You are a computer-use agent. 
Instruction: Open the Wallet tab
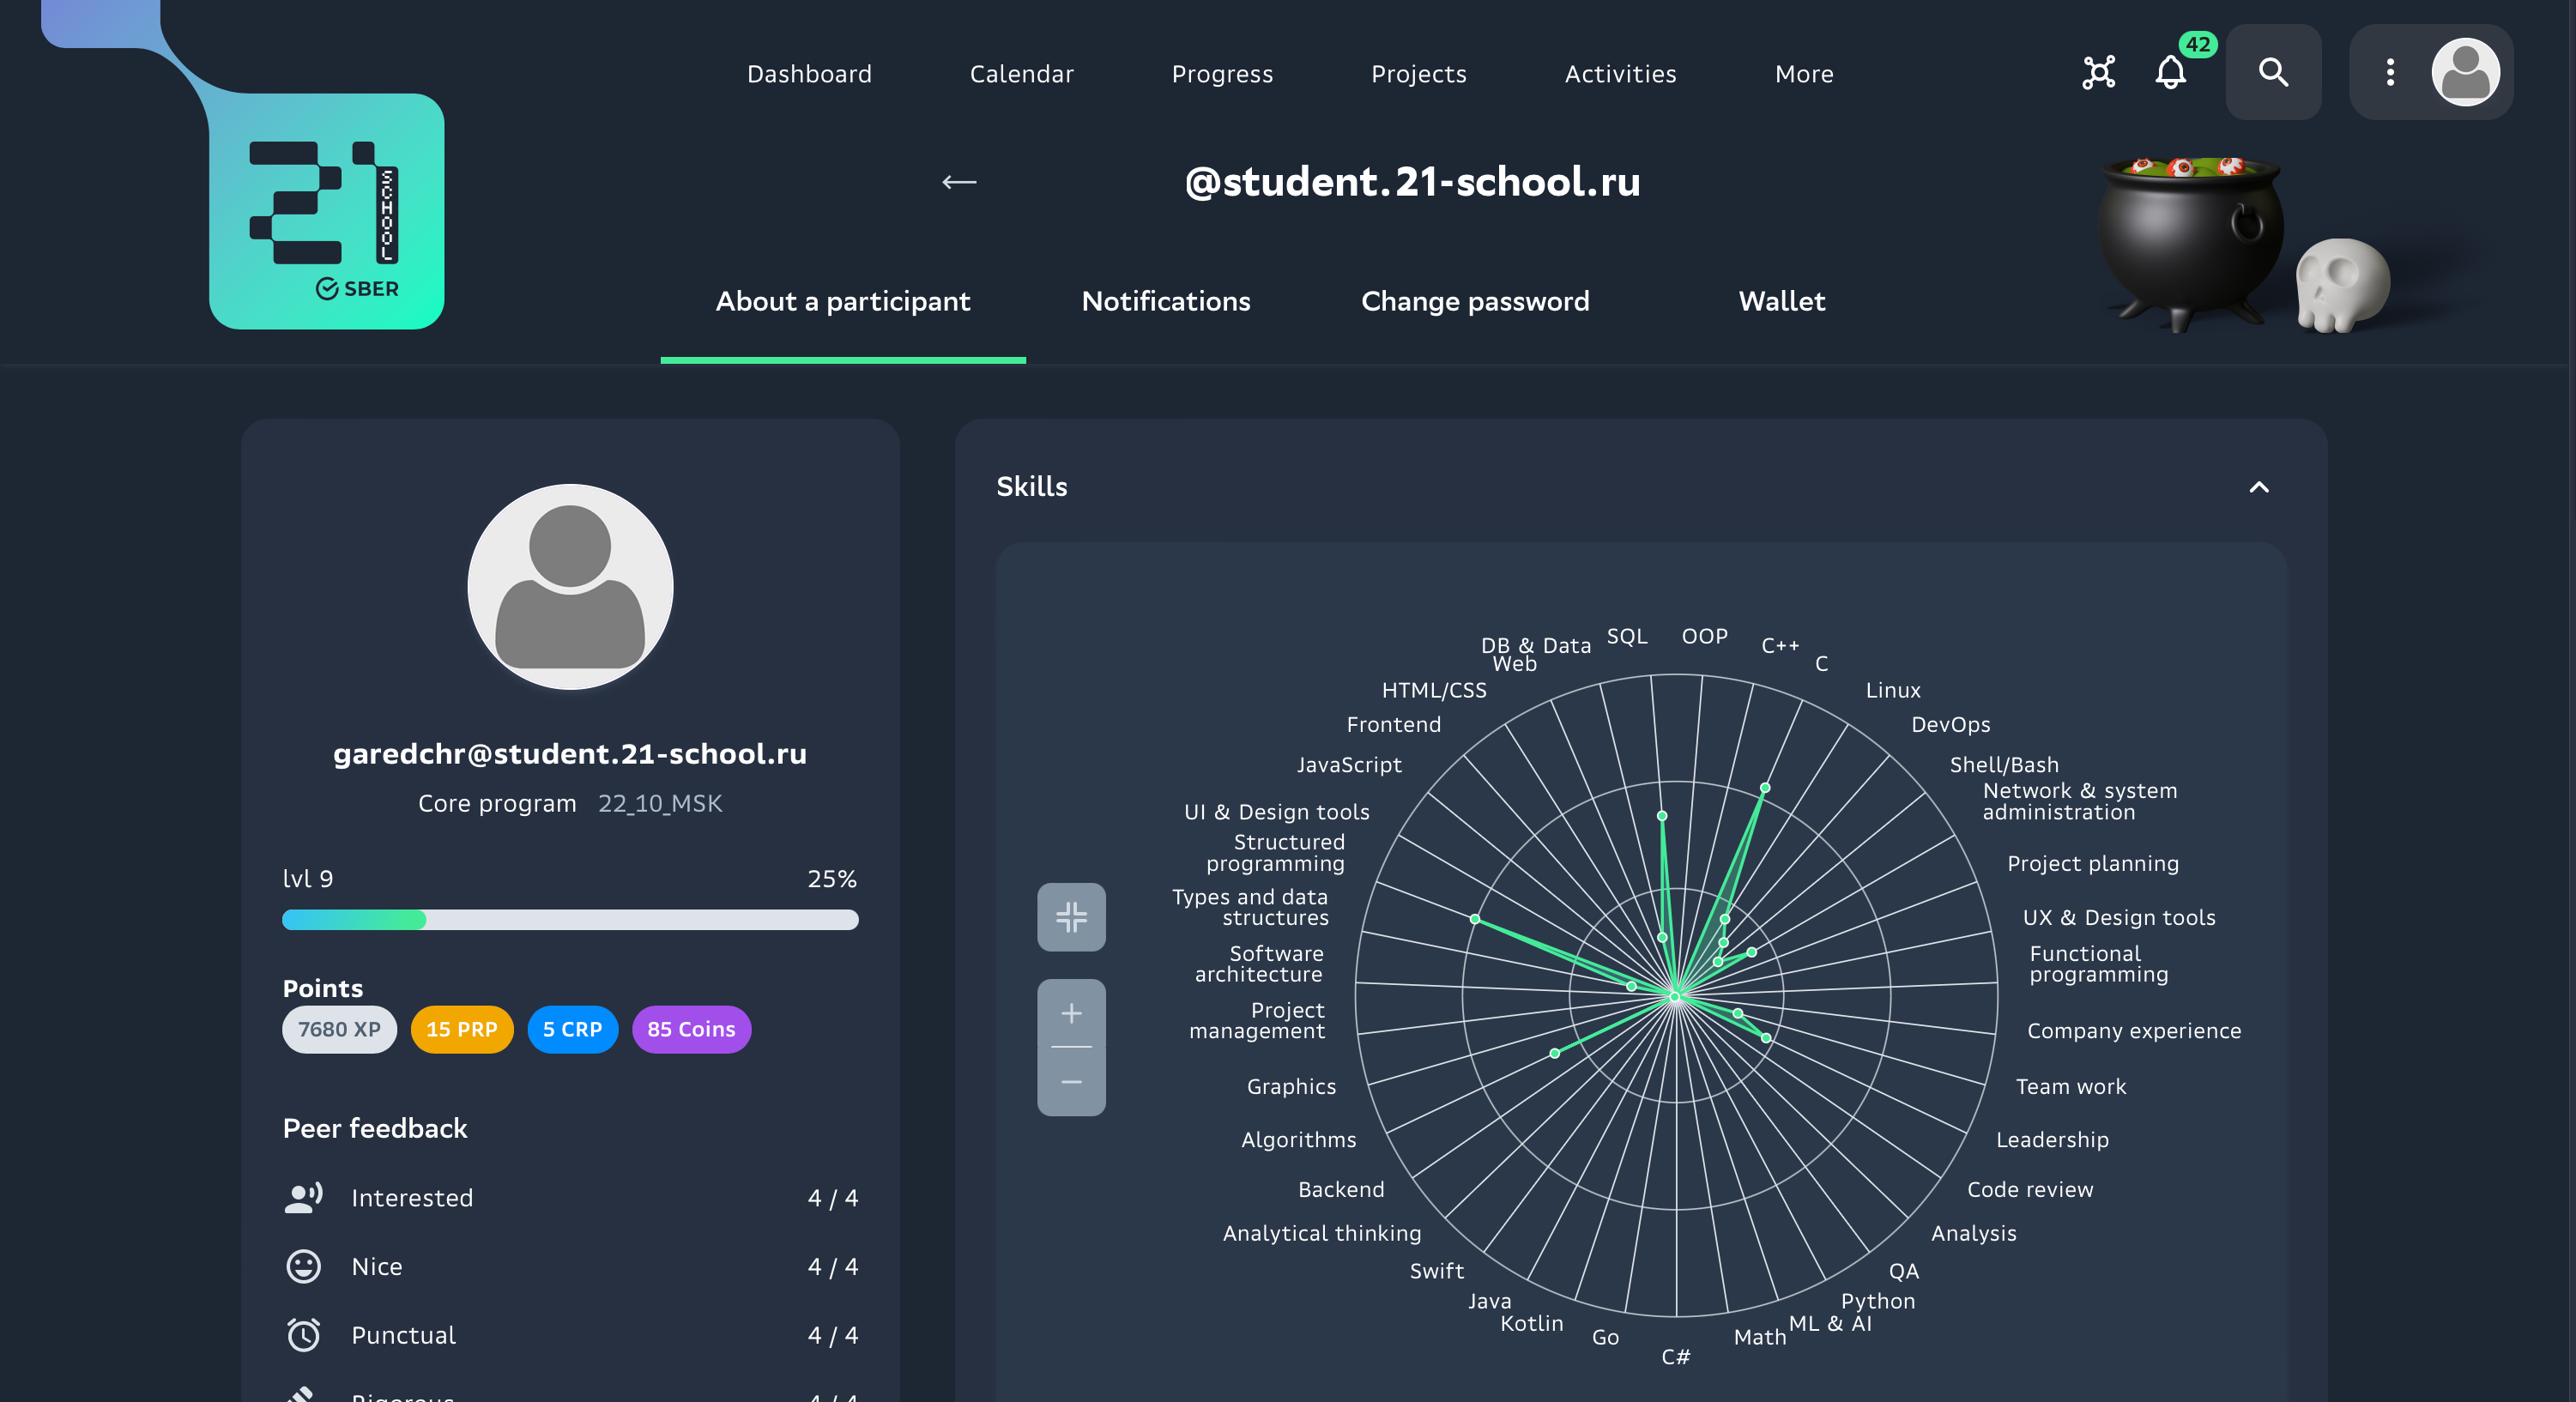pos(1781,301)
